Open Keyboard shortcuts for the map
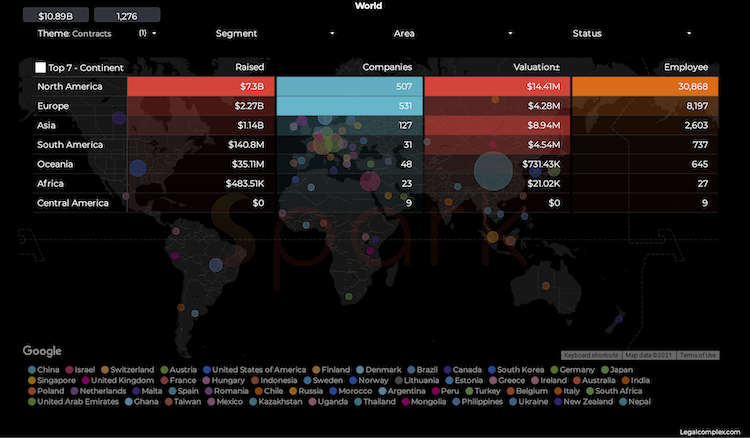The image size is (750, 438). coord(591,355)
